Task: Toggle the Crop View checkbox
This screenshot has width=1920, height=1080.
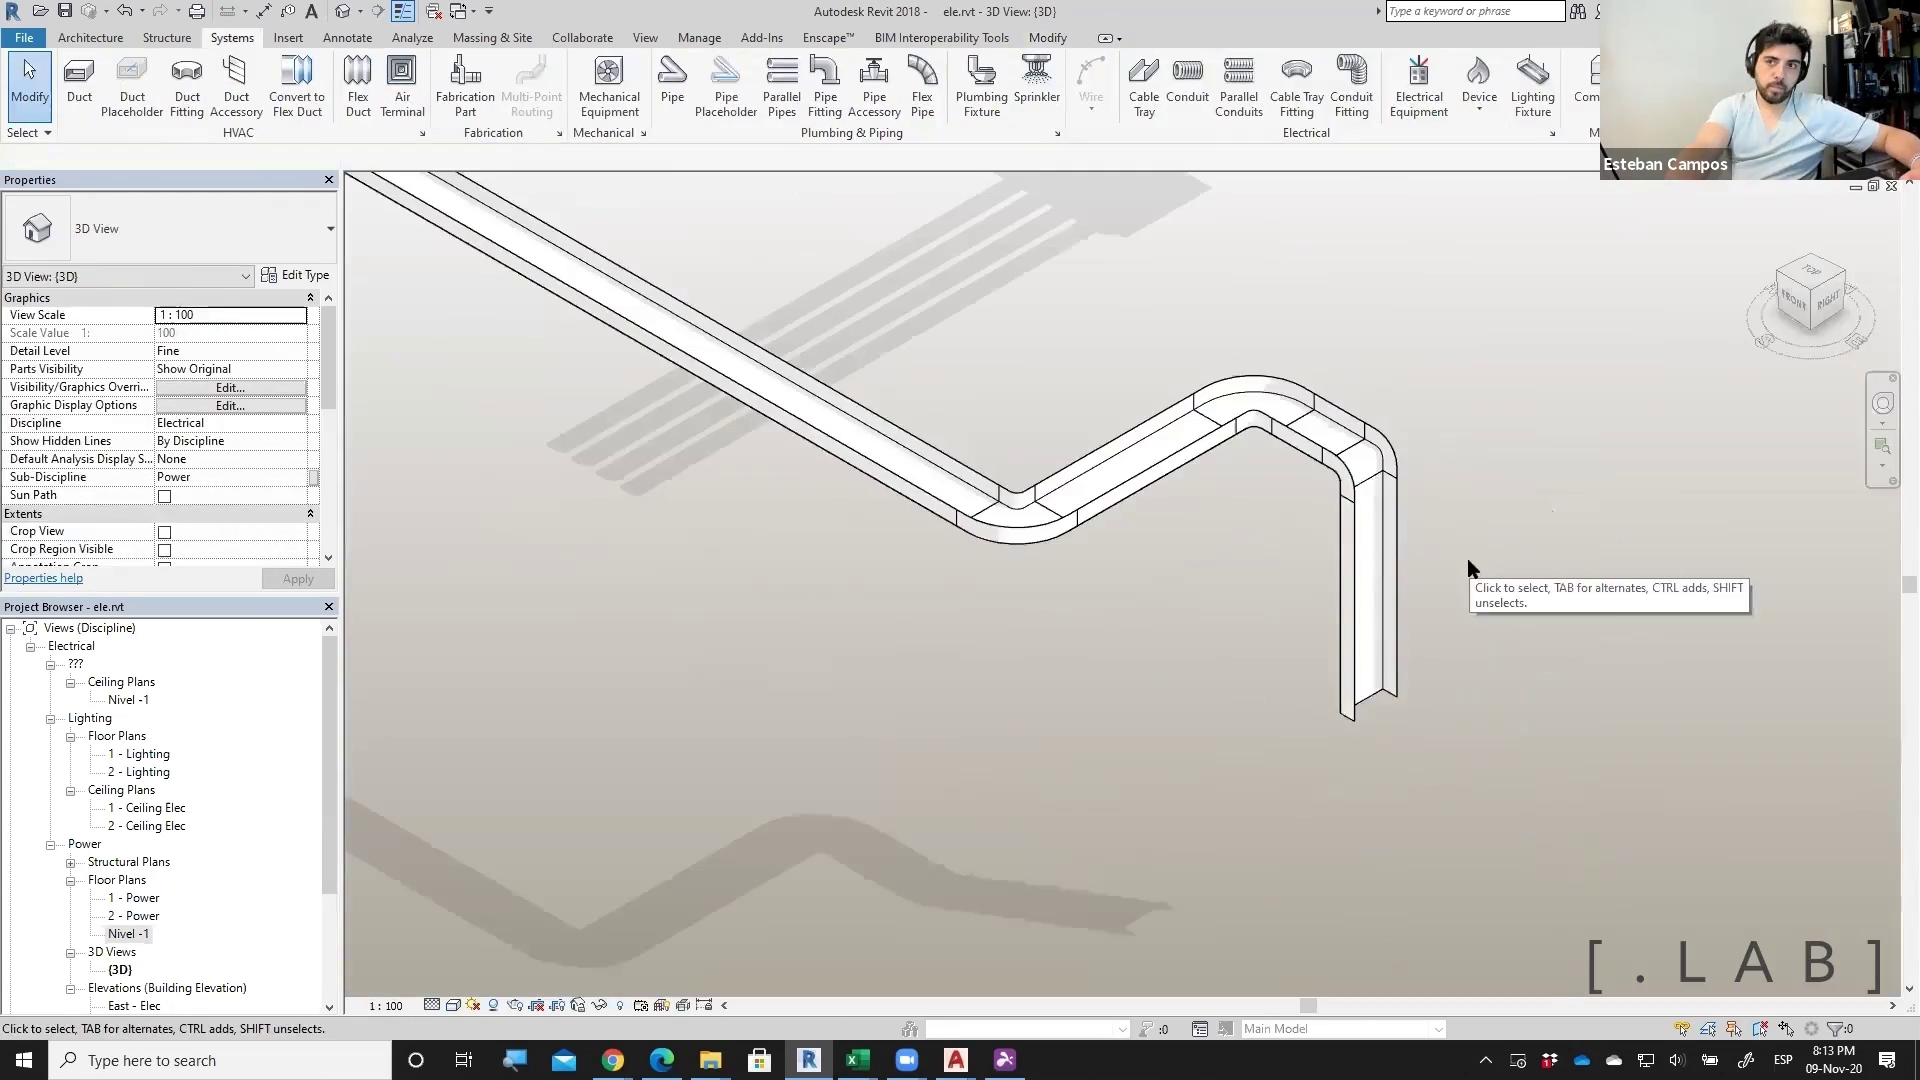Action: click(x=165, y=532)
